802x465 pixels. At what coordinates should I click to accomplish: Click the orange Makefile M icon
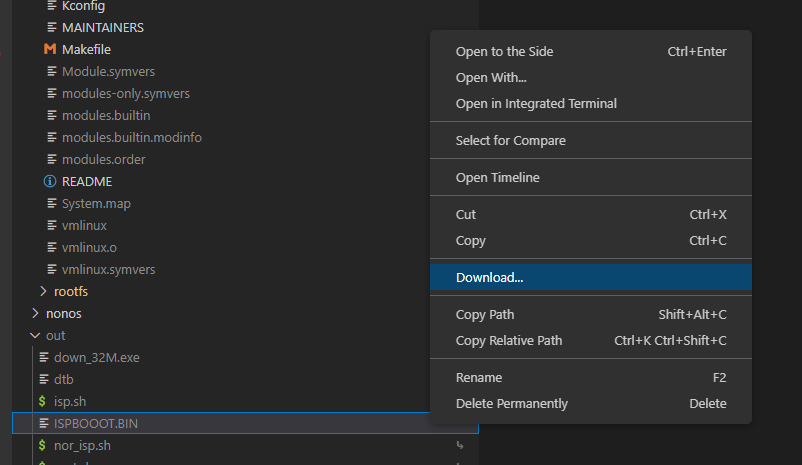pos(50,49)
